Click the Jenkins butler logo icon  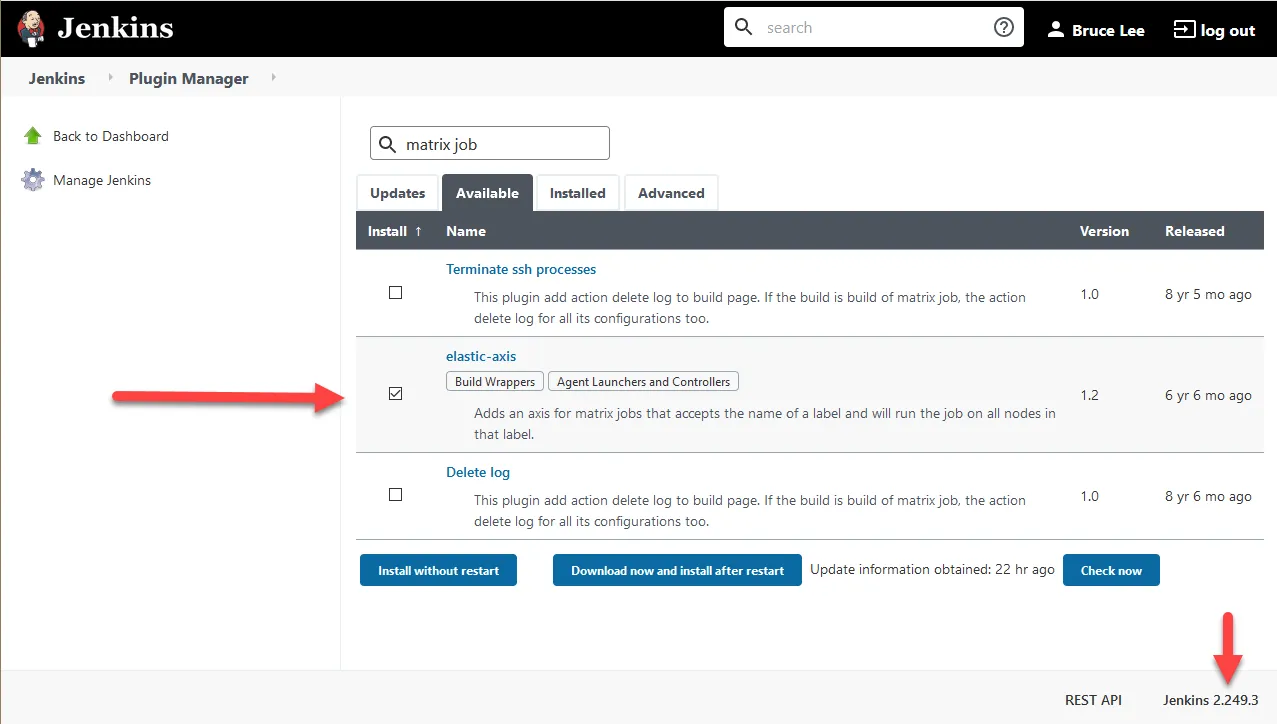(31, 29)
